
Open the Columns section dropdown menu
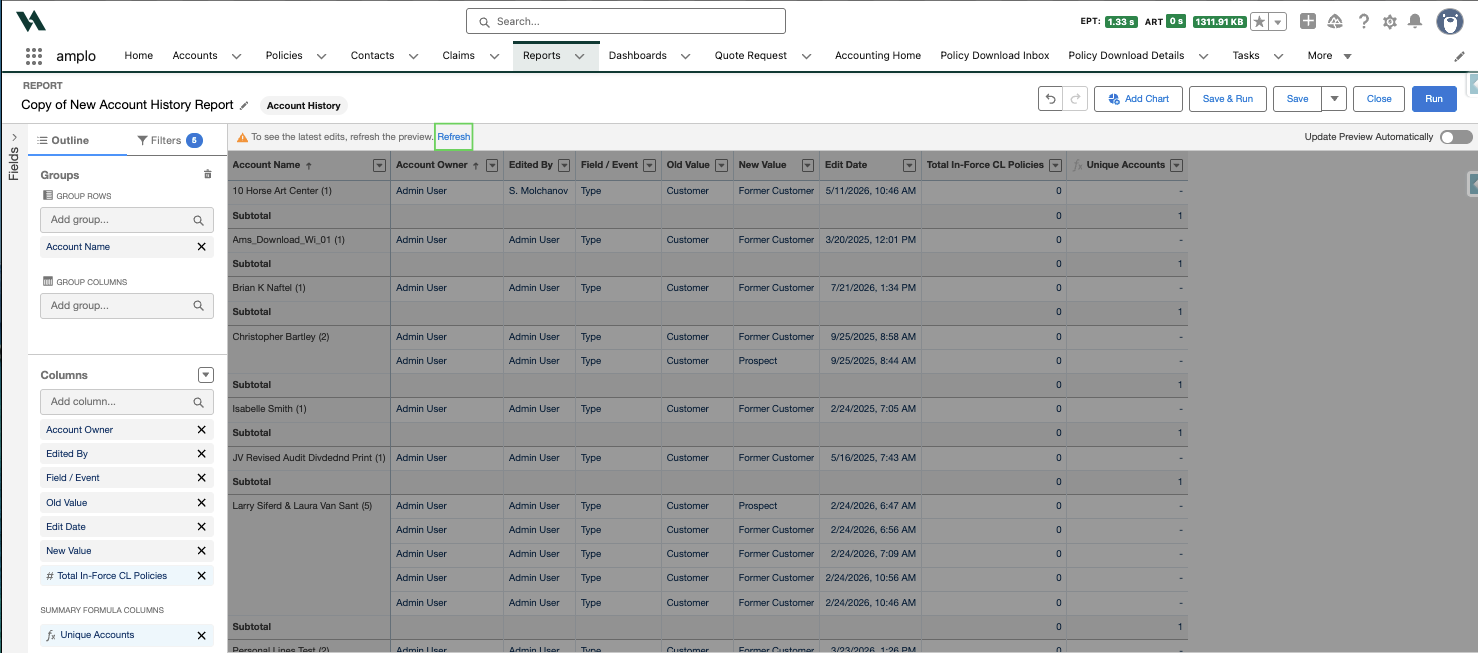point(206,375)
